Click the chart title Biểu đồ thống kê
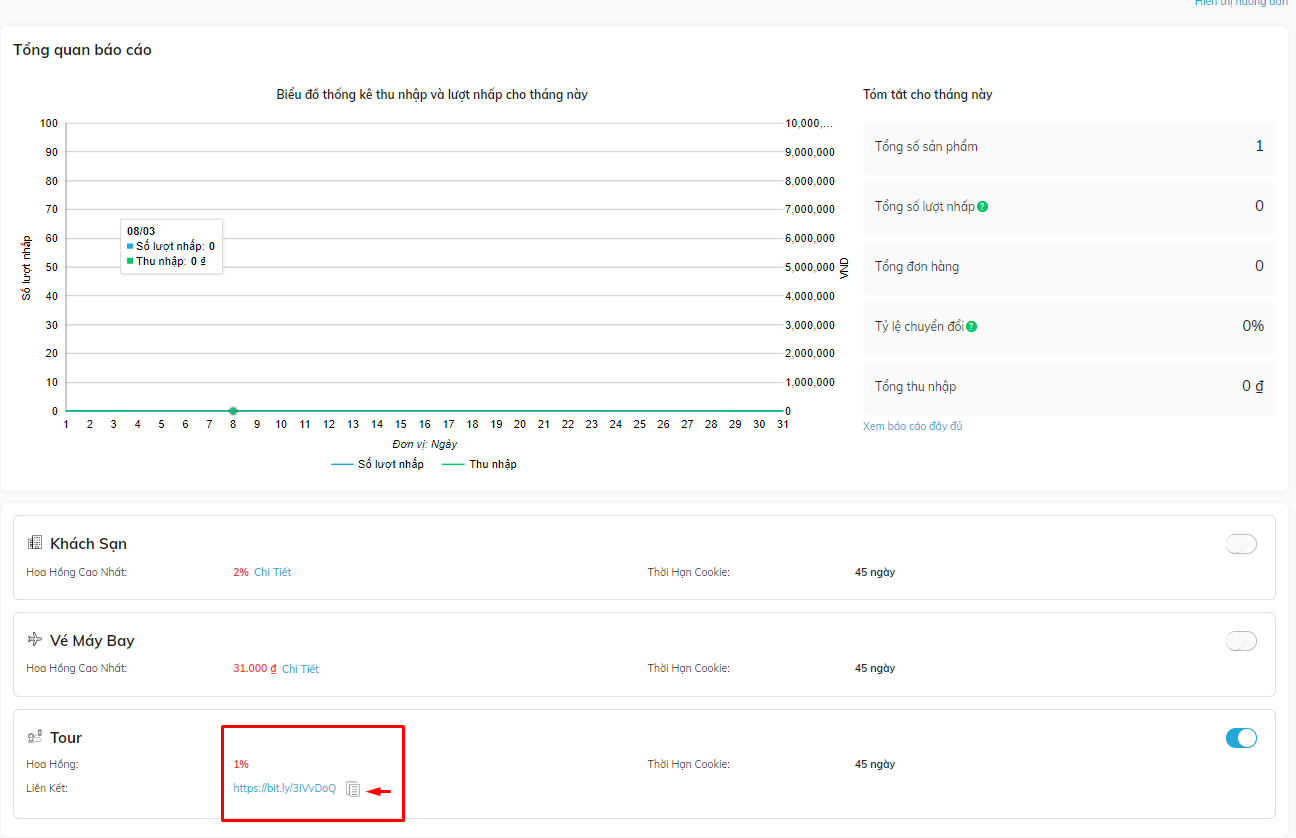This screenshot has width=1296, height=838. coord(432,95)
